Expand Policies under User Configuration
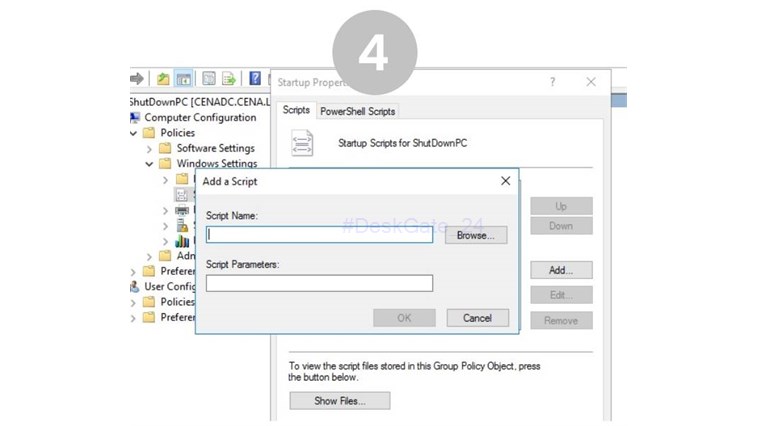Image resolution: width=758 pixels, height=426 pixels. tap(133, 303)
